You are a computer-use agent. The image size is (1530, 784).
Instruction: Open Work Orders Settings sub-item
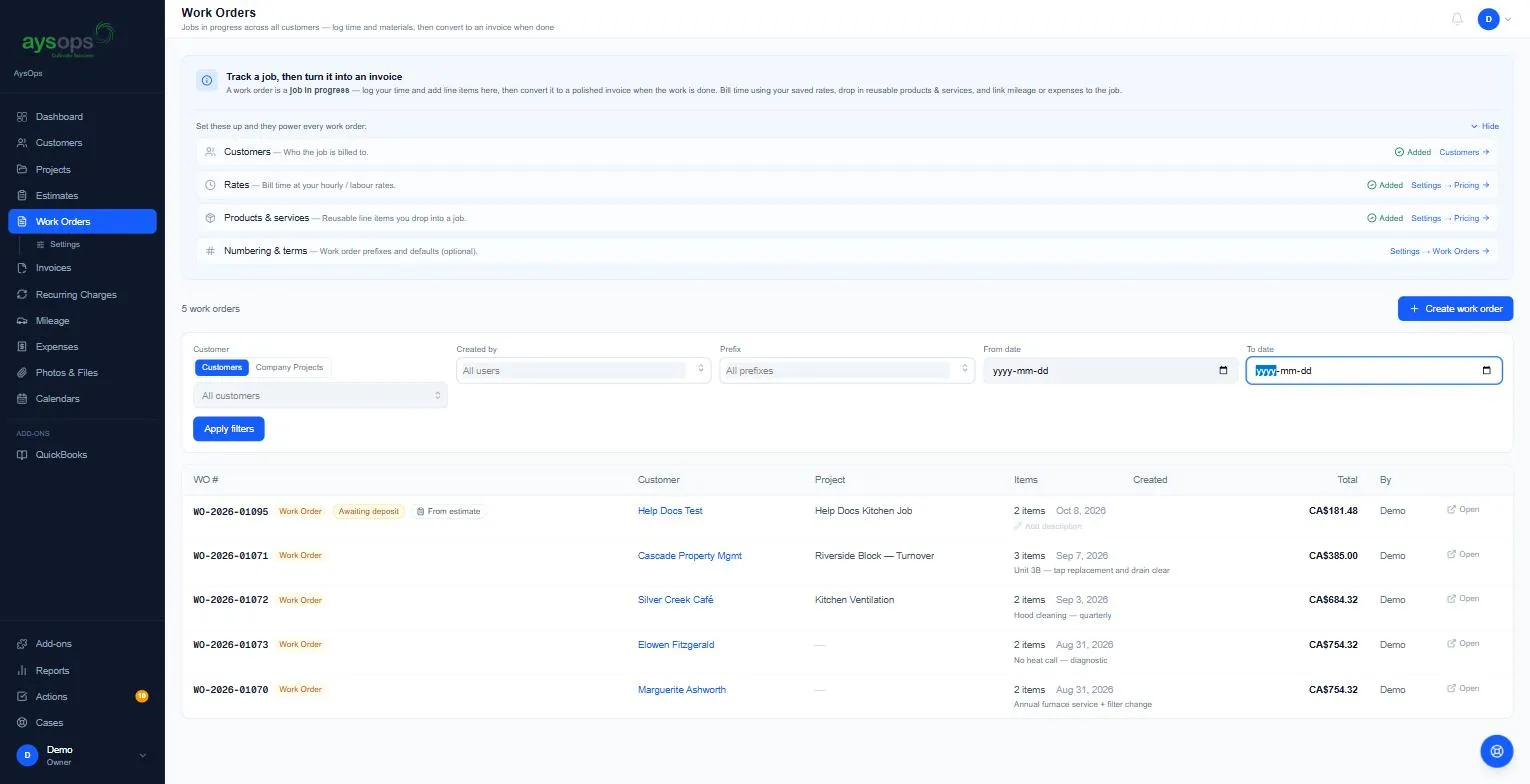tap(65, 244)
